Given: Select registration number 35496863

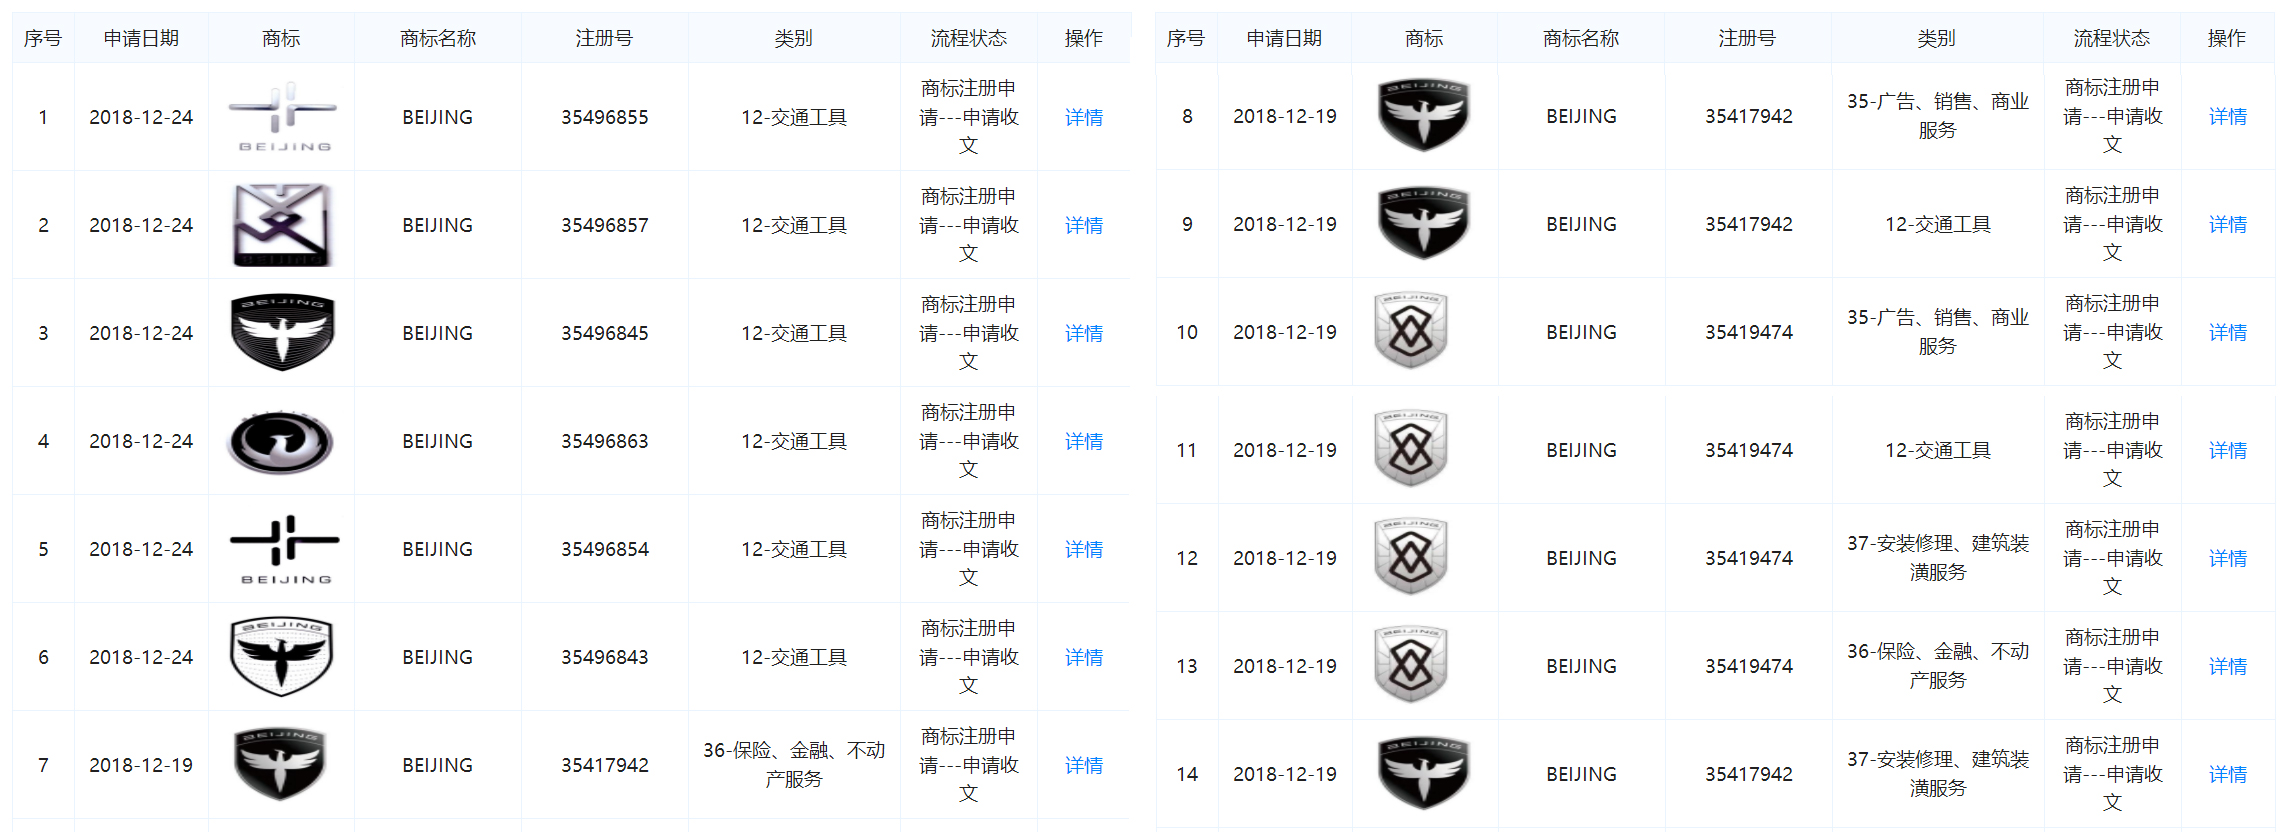Looking at the screenshot, I should (x=604, y=441).
